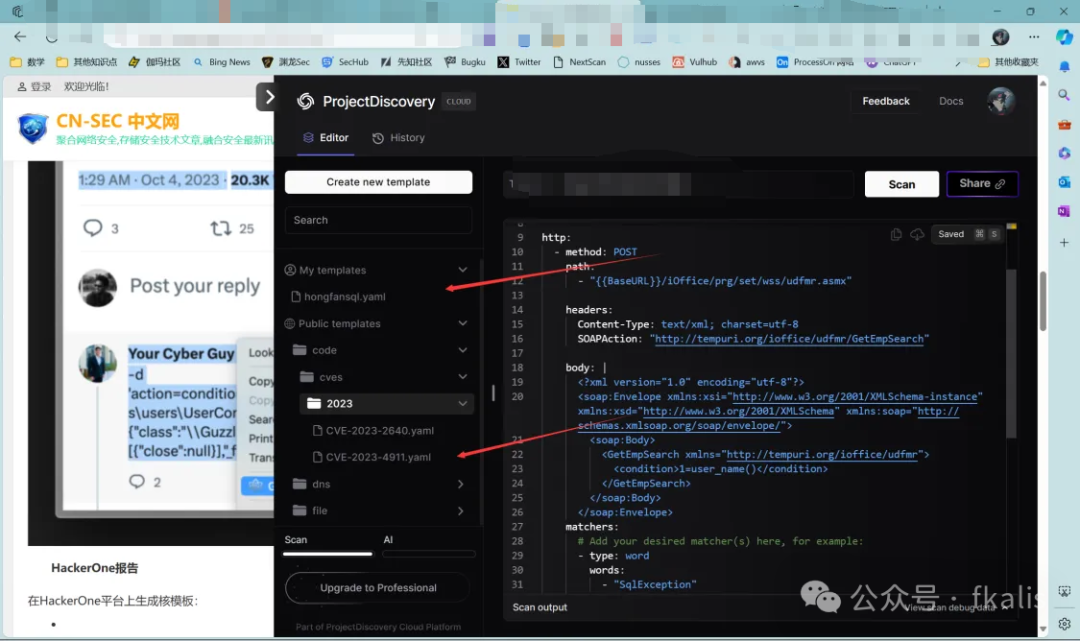Open the Outlook sidebar icon
Image resolution: width=1080 pixels, height=641 pixels.
pyautogui.click(x=1064, y=182)
